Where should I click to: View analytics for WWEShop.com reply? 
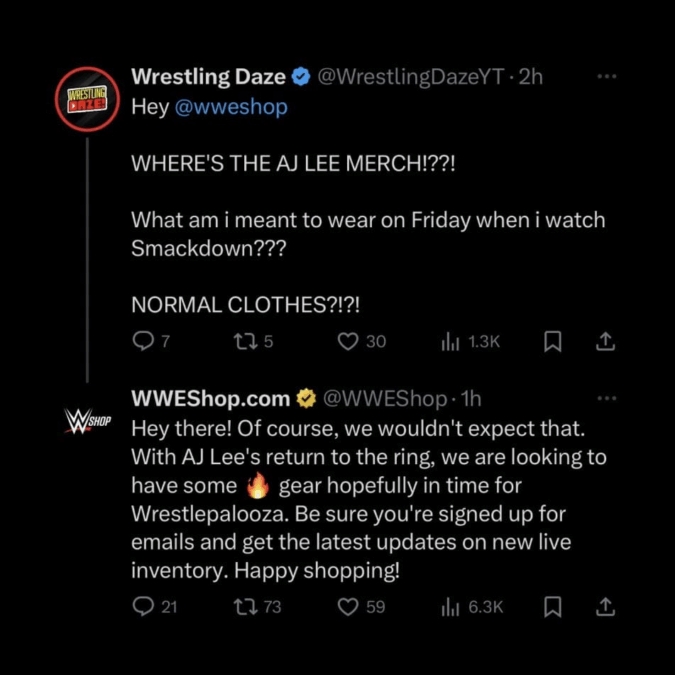pyautogui.click(x=450, y=606)
